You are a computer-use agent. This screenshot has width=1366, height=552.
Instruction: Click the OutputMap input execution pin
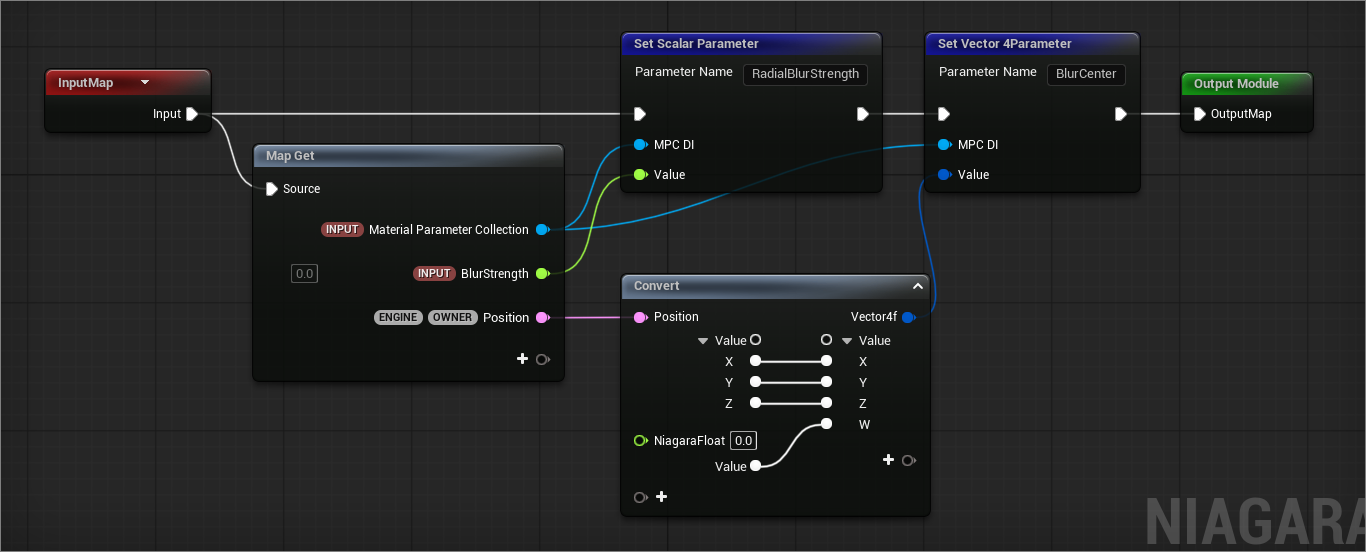coord(1199,114)
